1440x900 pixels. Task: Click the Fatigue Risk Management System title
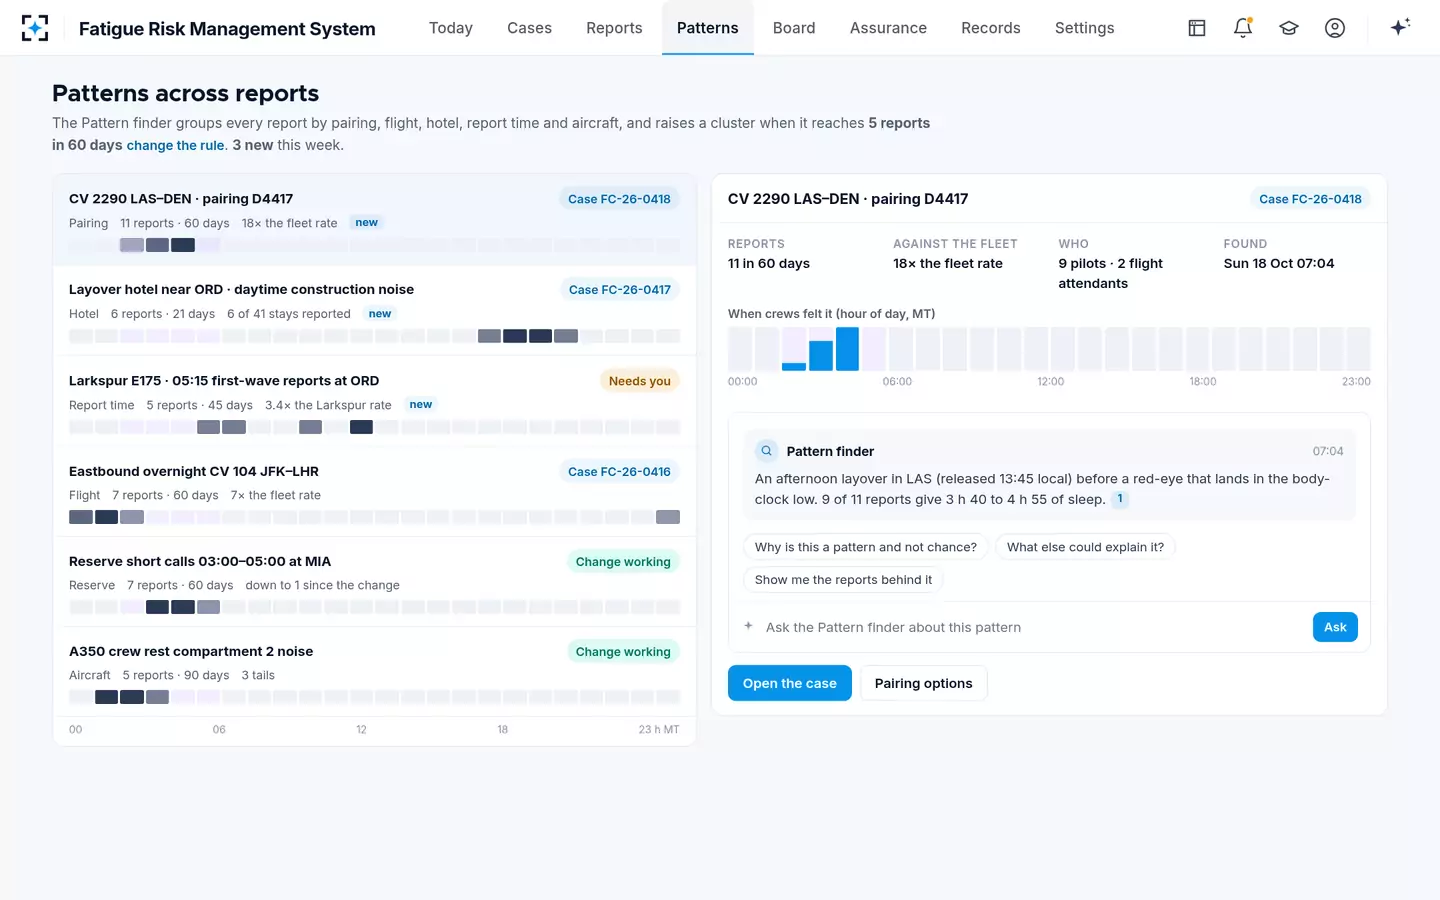pyautogui.click(x=227, y=29)
